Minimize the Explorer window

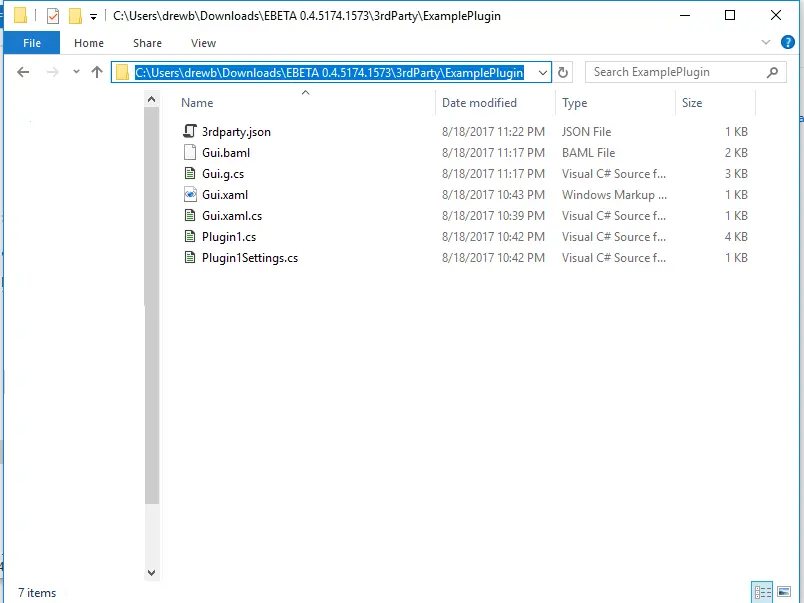685,15
